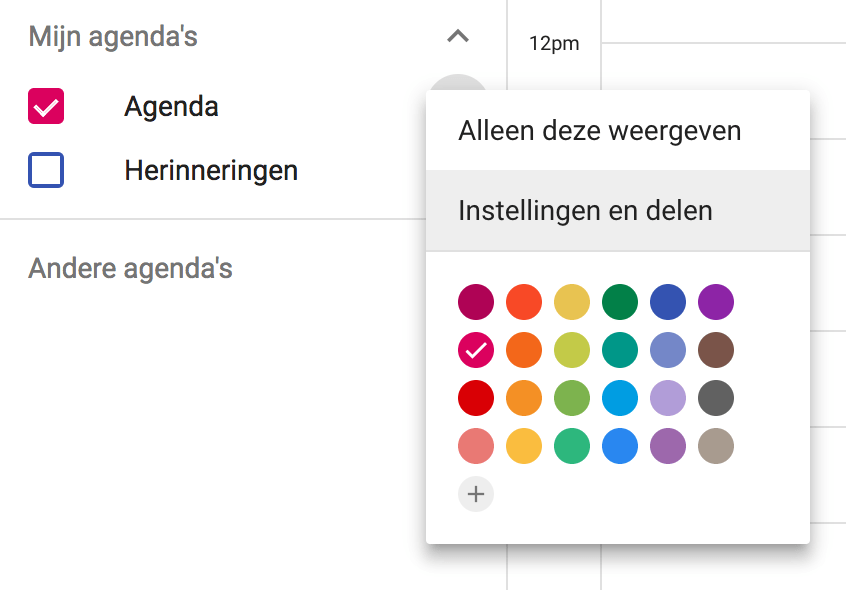
Task: Click the plus icon to add custom color
Action: tap(475, 494)
